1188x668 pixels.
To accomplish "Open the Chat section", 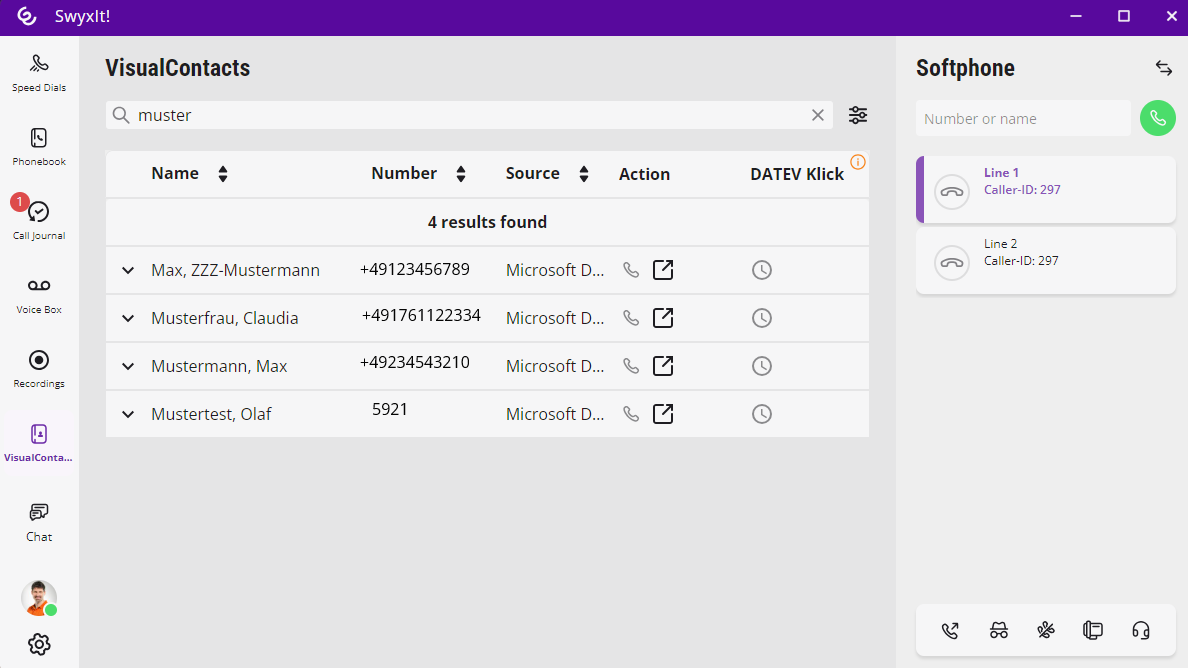I will pyautogui.click(x=39, y=523).
